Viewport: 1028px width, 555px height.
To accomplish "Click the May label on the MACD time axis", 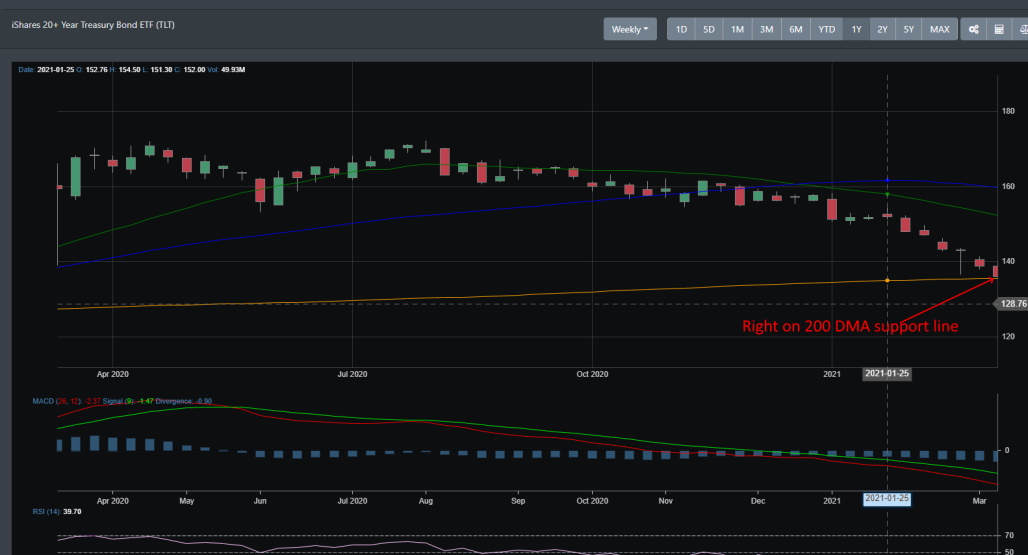I will [x=187, y=501].
